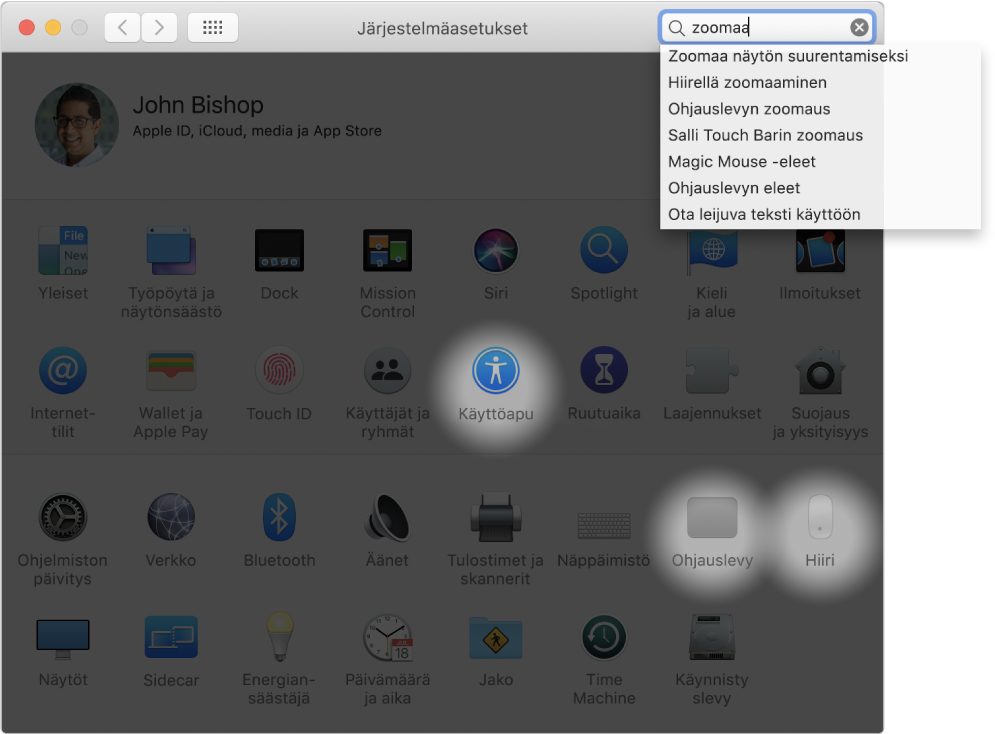Screen dimensions: 995x734
Task: Select suggestion Magic Mouse -eleet
Action: pos(741,162)
